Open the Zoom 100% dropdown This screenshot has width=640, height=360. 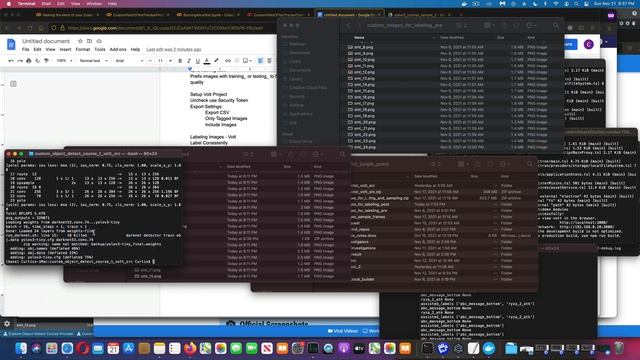coord(64,61)
